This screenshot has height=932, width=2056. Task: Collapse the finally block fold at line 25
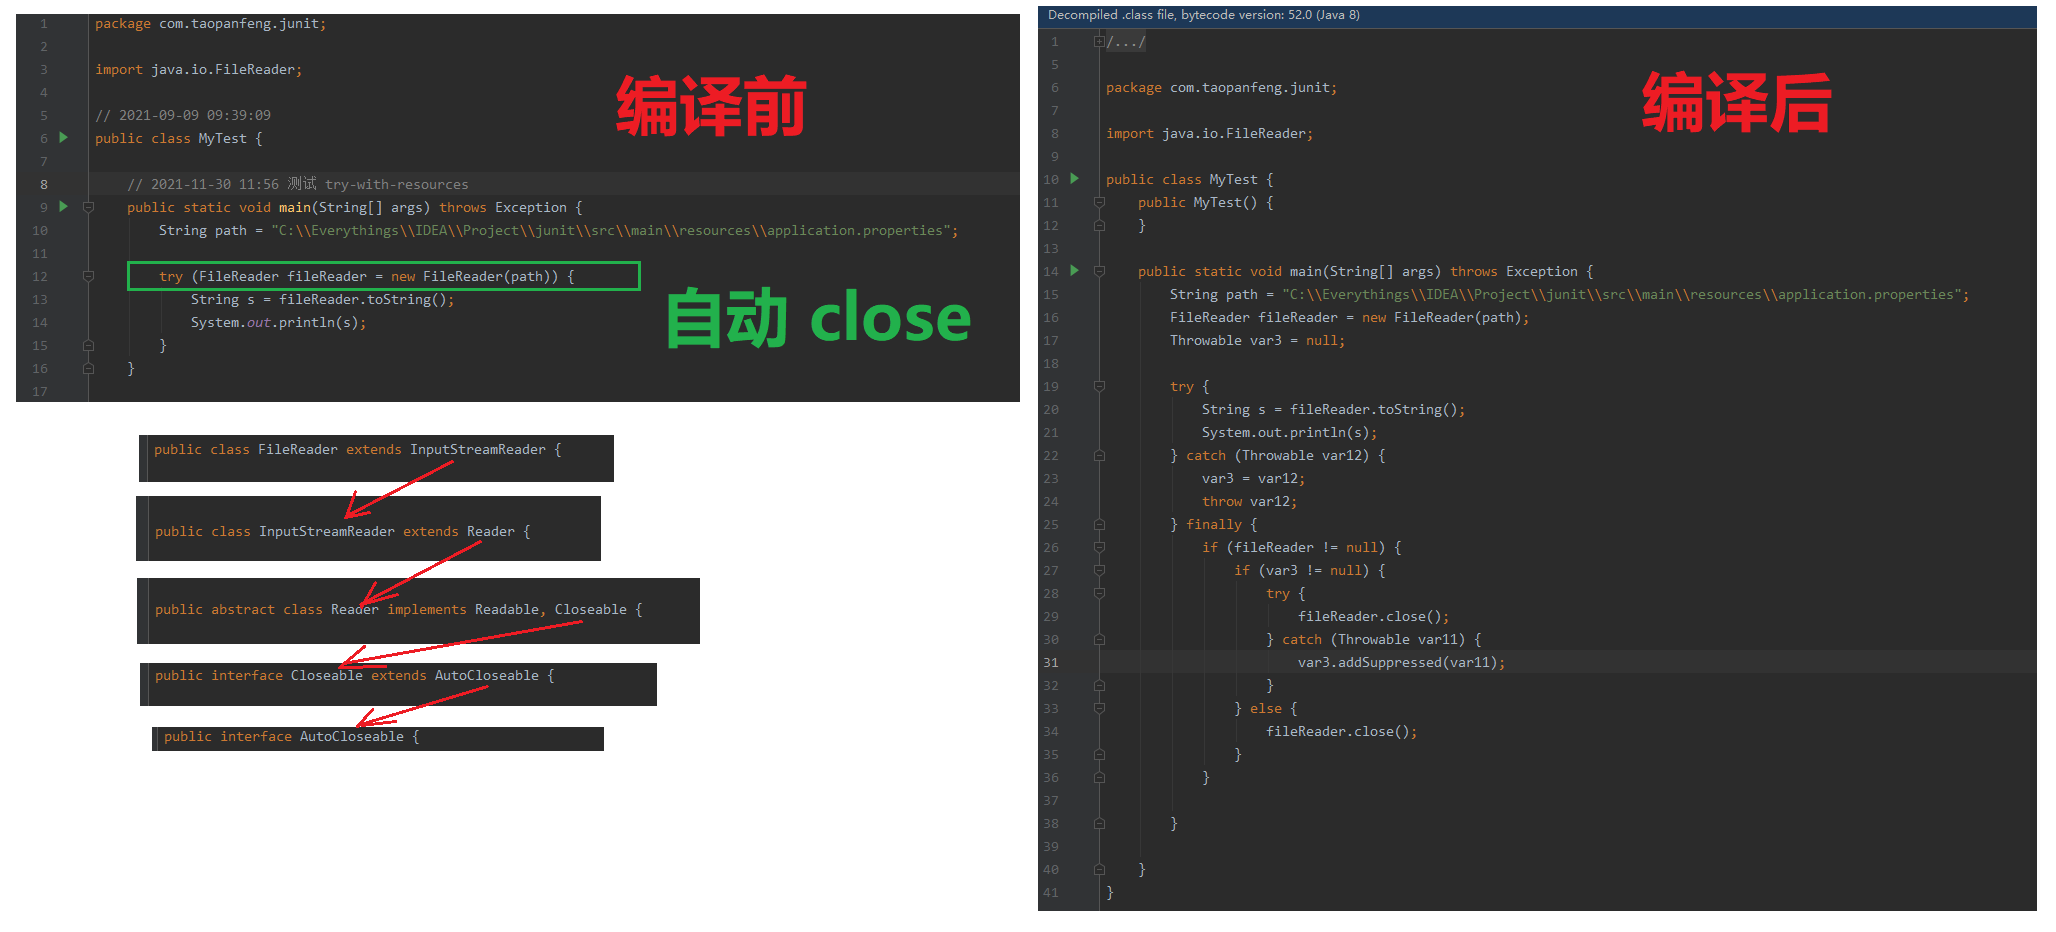(x=1099, y=524)
